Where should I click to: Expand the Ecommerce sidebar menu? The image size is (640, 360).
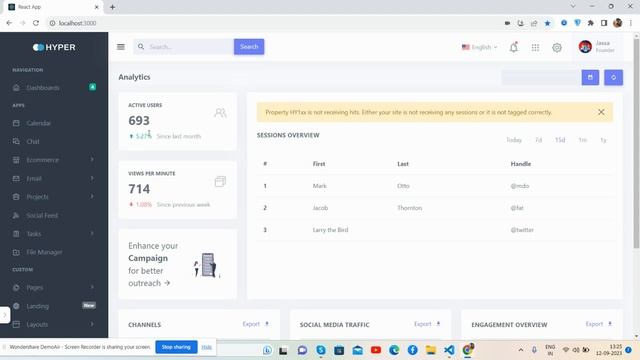tap(54, 160)
